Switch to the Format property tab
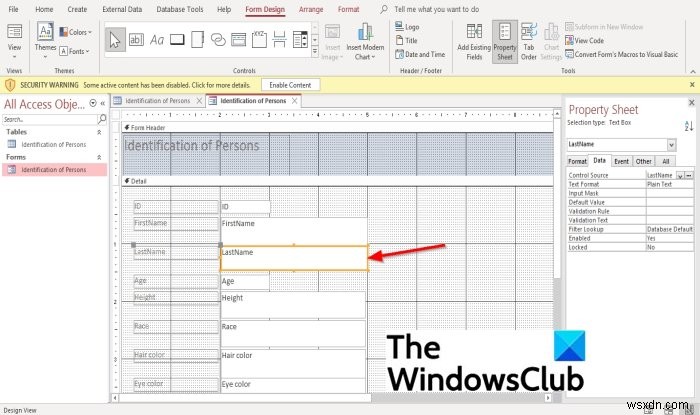 (577, 161)
